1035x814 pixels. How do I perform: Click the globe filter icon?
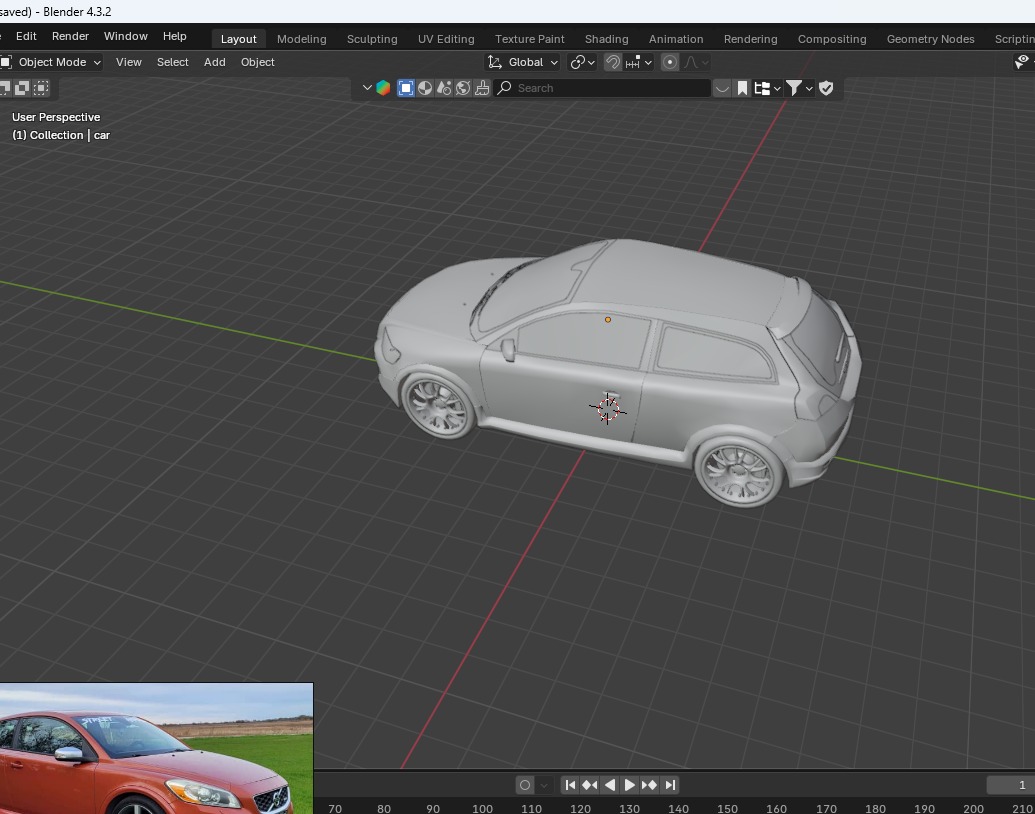click(x=463, y=88)
